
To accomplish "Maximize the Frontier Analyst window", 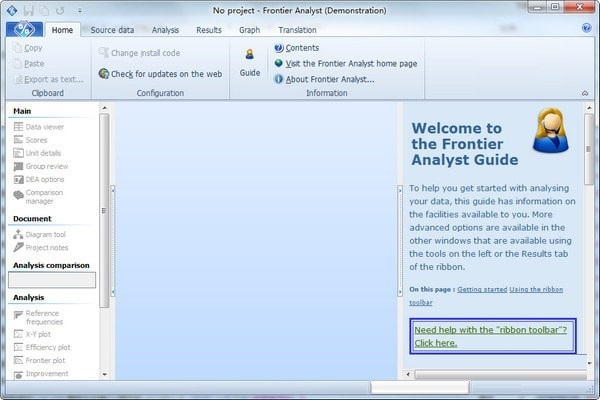I will click(556, 7).
